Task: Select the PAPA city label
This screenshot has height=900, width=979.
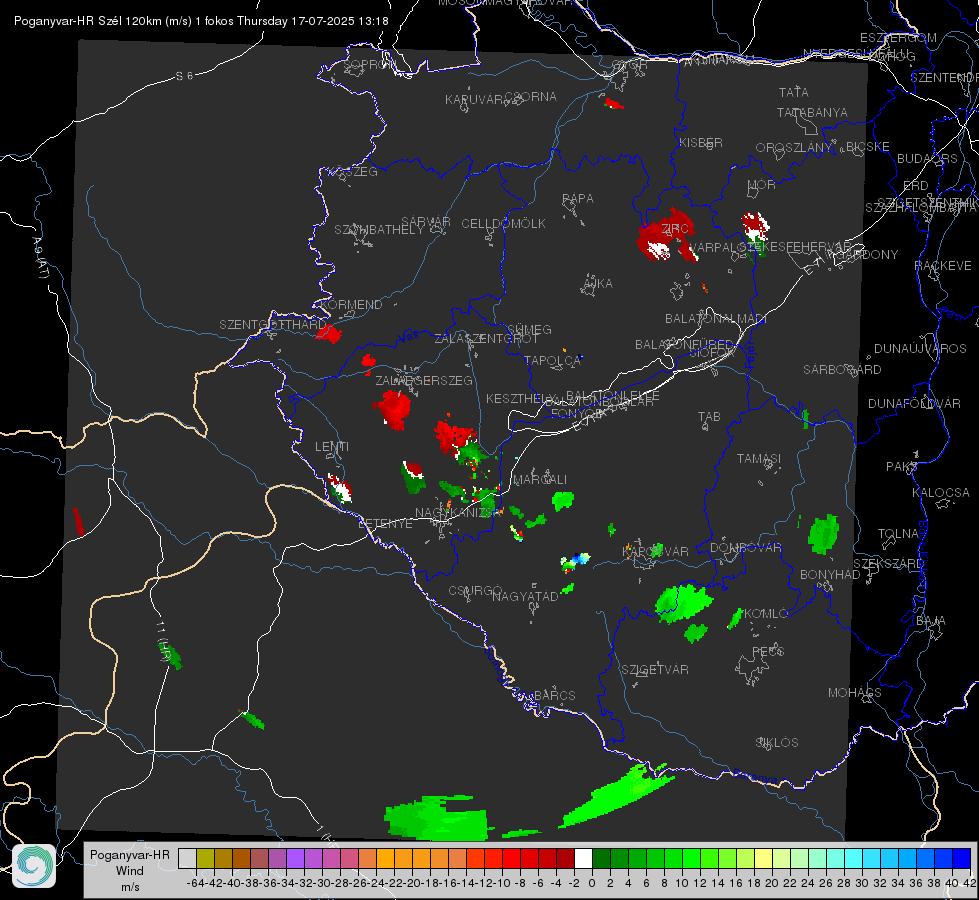Action: click(578, 199)
